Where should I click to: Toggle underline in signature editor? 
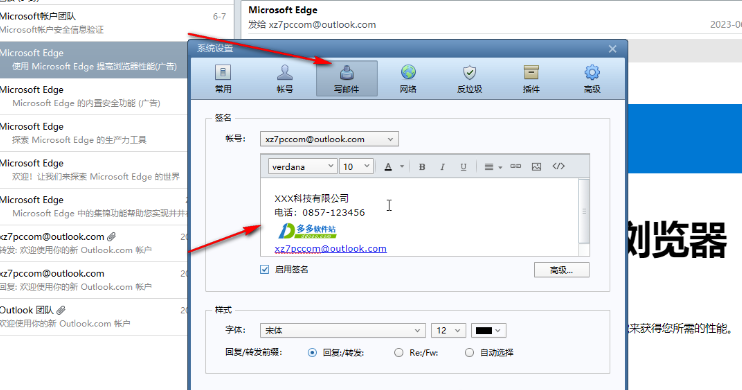click(x=463, y=167)
